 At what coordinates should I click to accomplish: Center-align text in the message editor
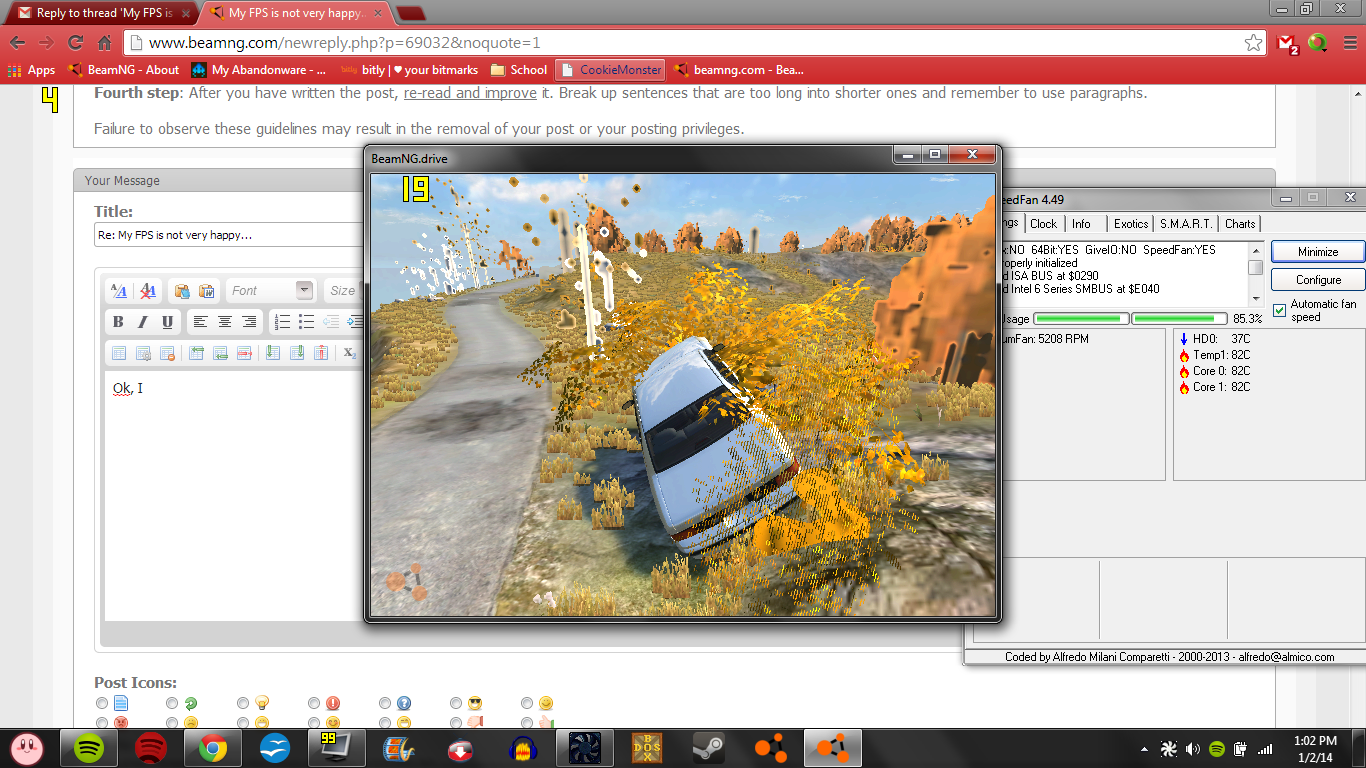pyautogui.click(x=225, y=322)
